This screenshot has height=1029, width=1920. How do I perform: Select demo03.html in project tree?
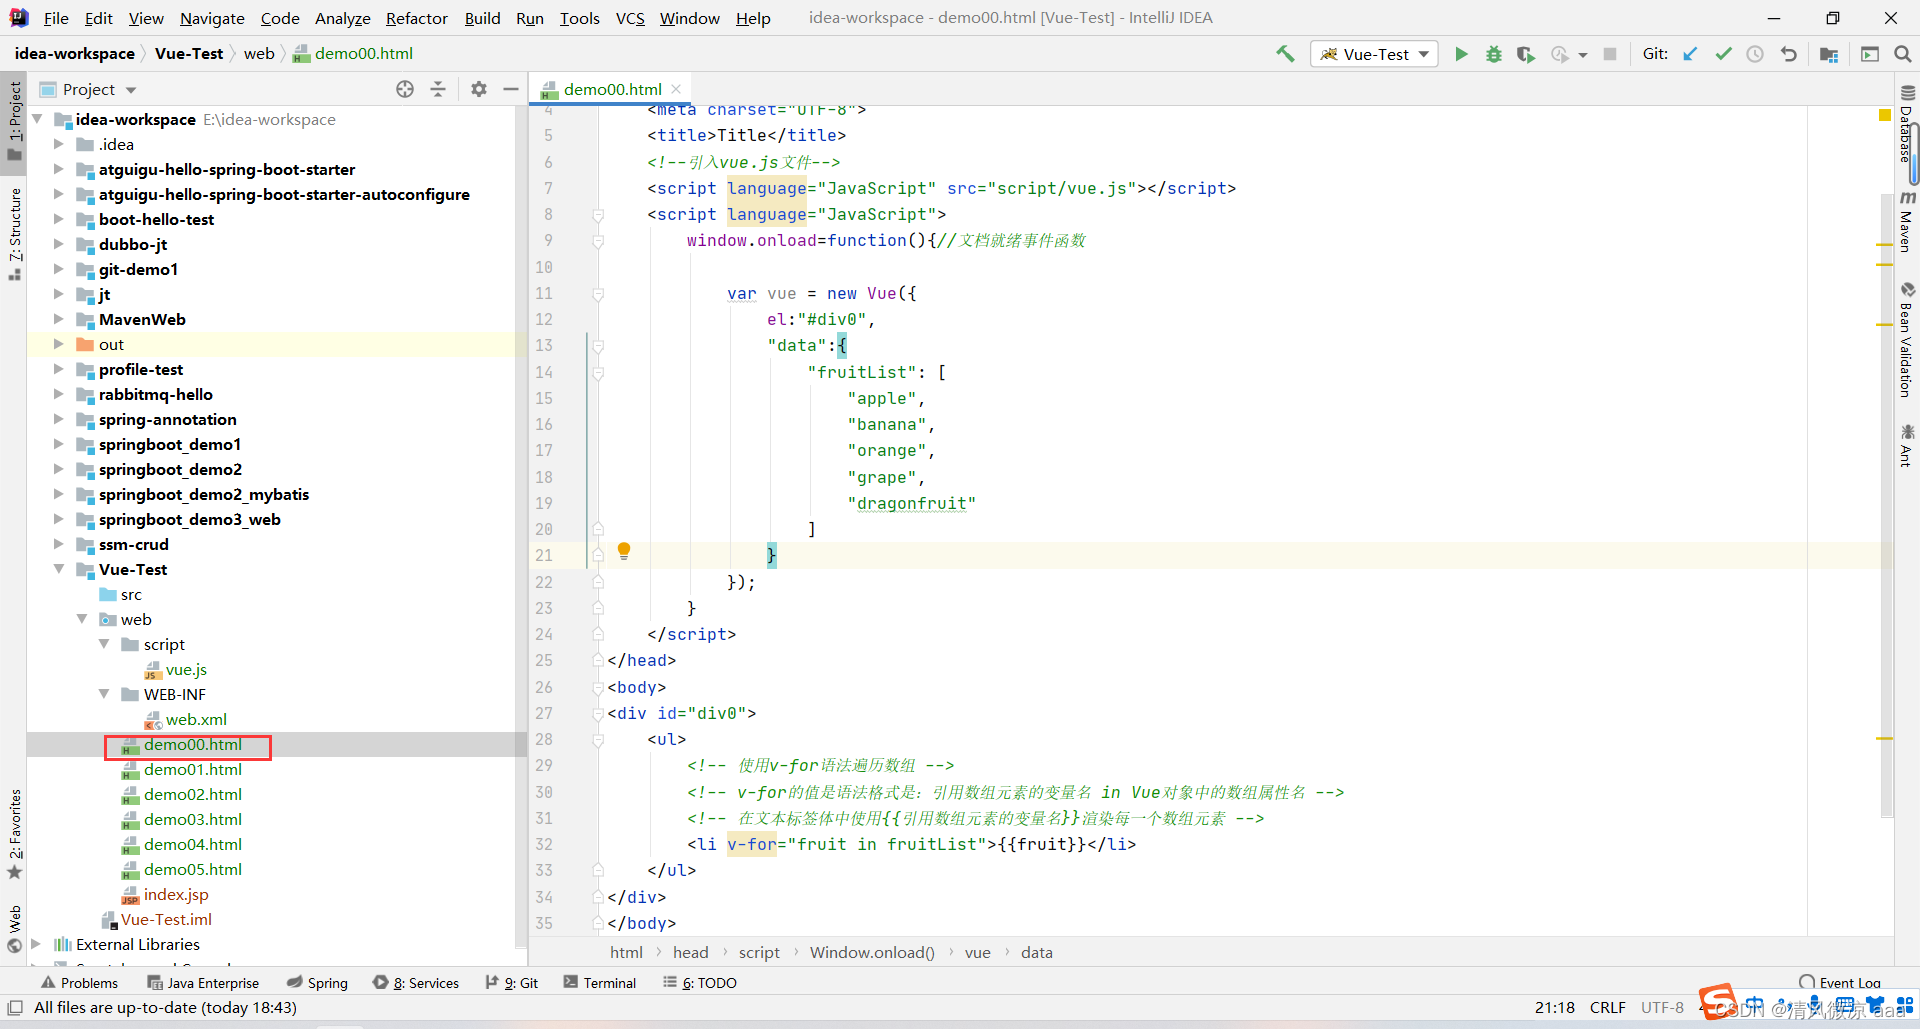(192, 819)
